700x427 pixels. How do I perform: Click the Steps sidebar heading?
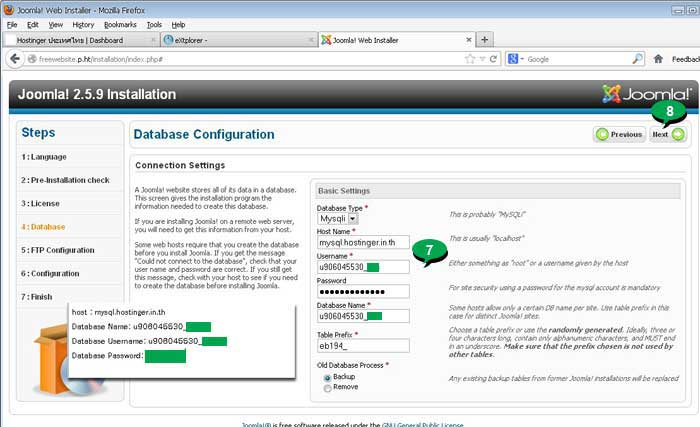pos(38,133)
